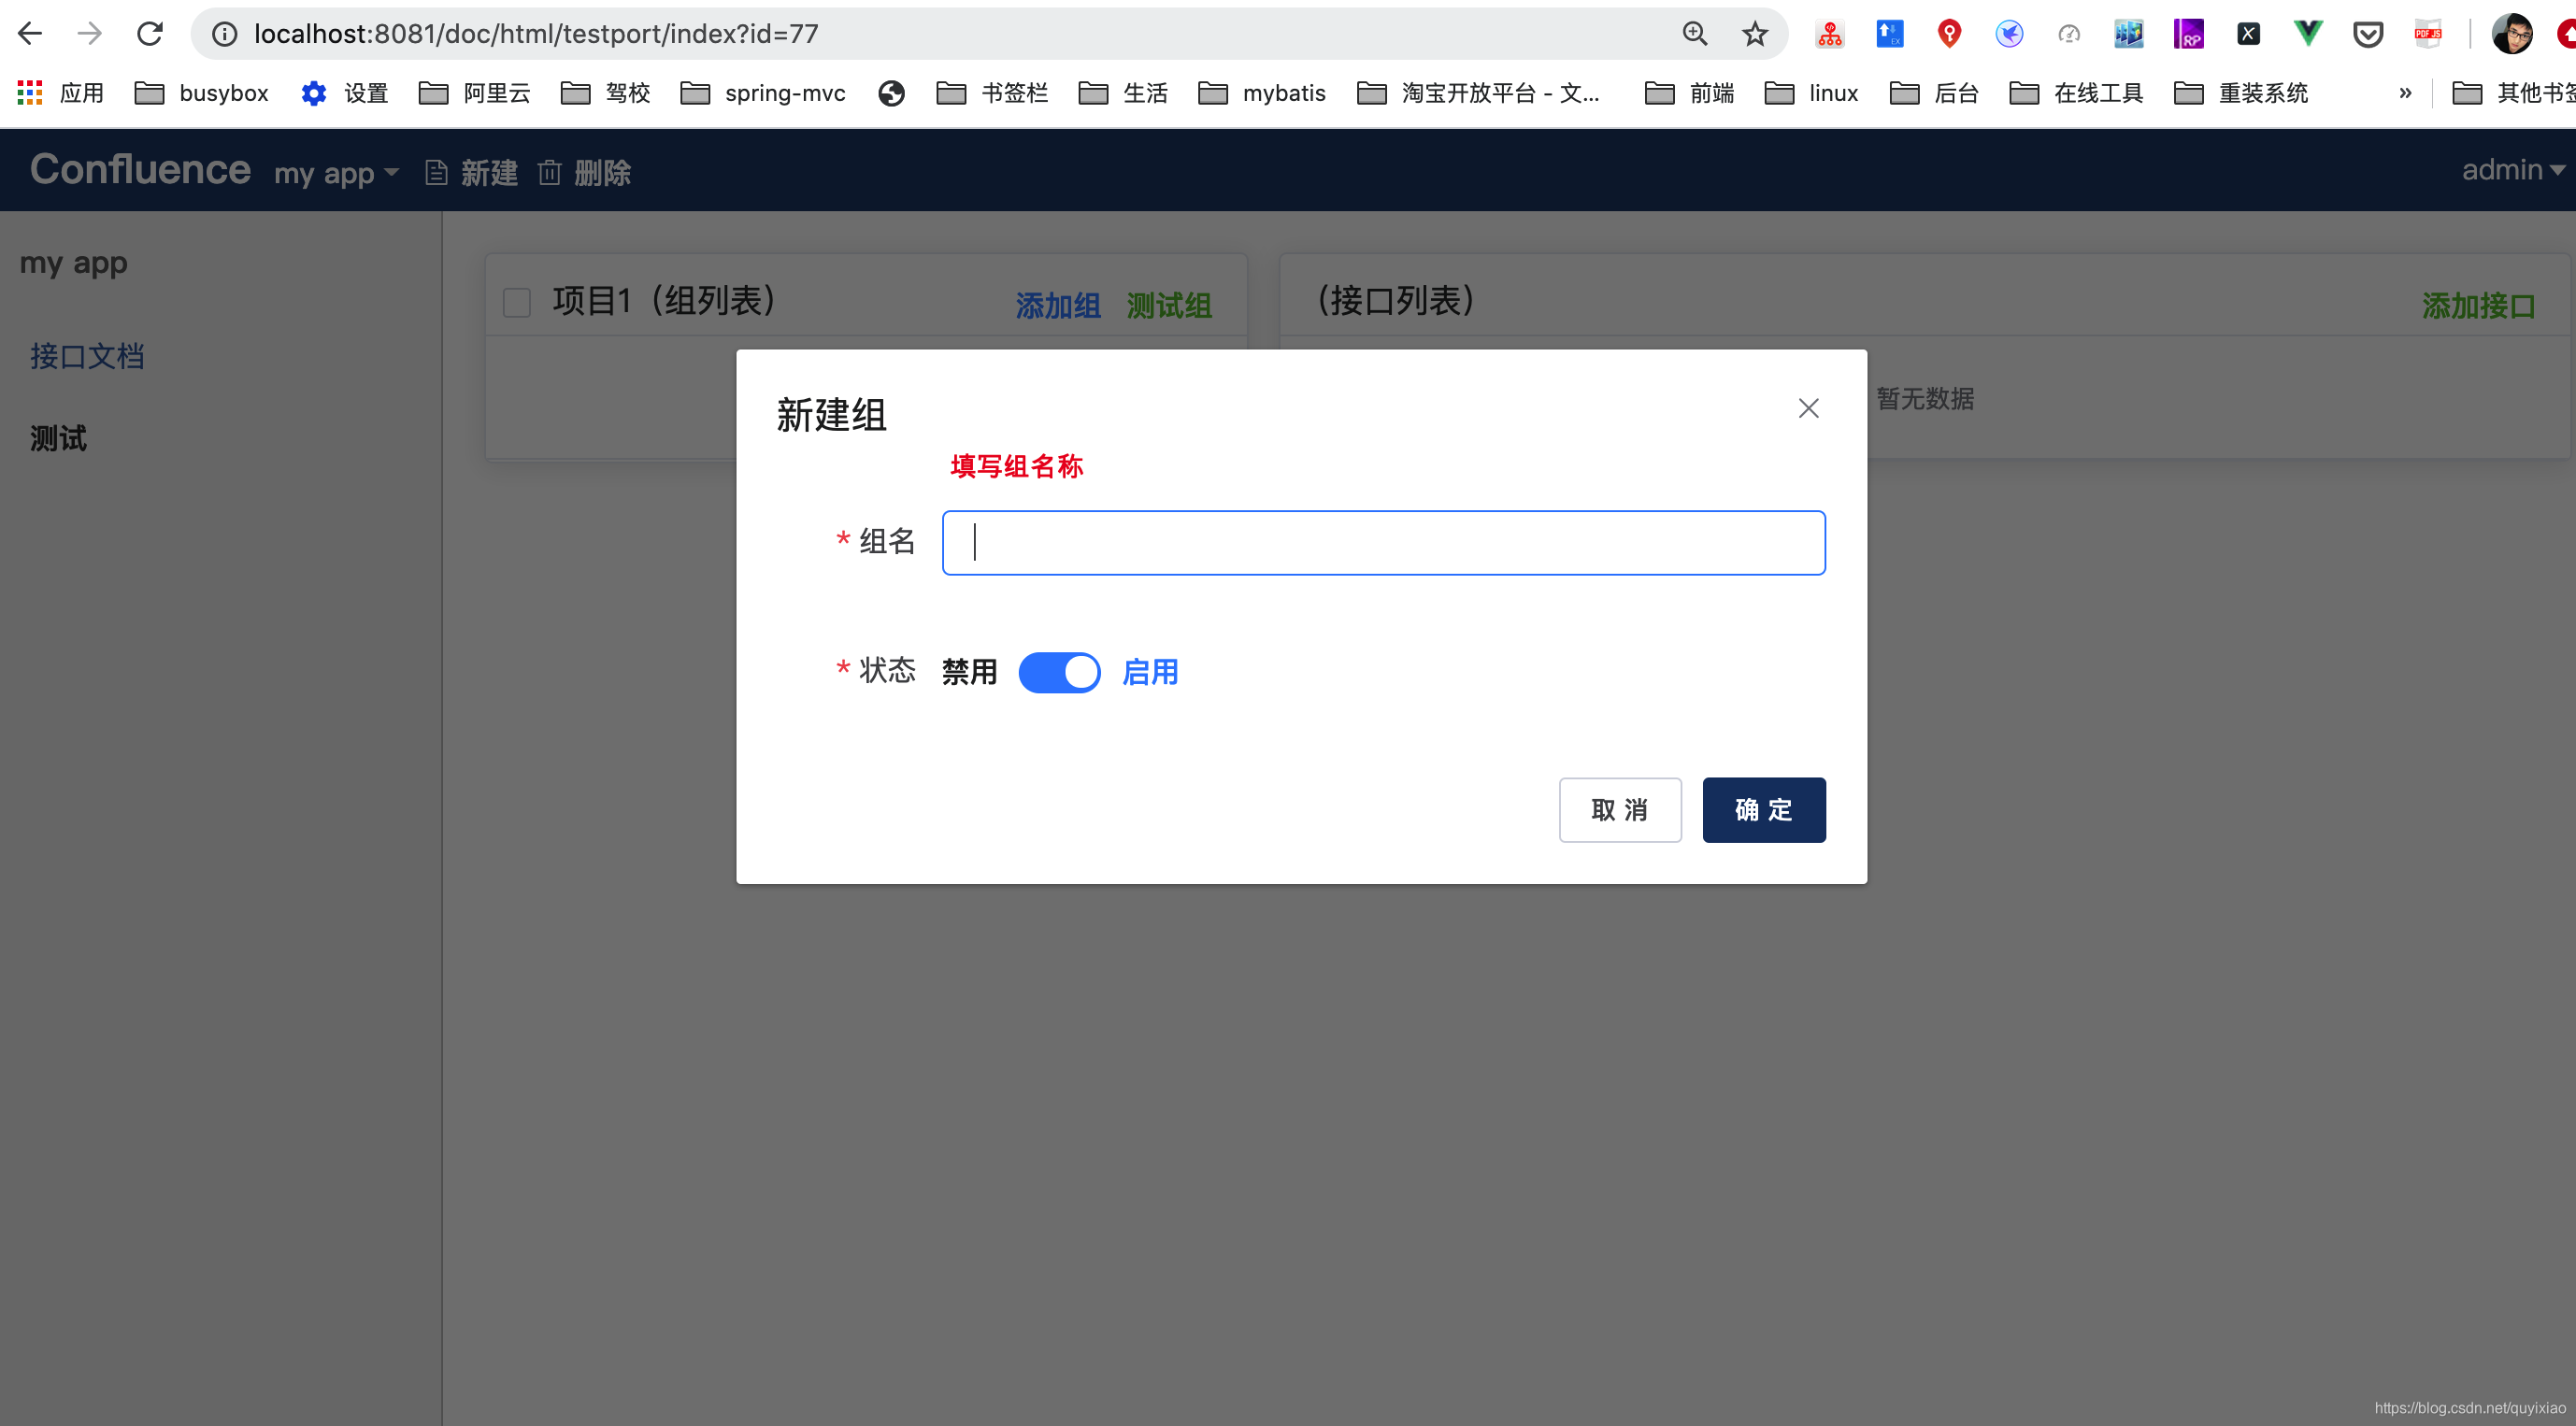The width and height of the screenshot is (2576, 1426).
Task: Check the 项目1 checkbox on the left
Action: 518,300
